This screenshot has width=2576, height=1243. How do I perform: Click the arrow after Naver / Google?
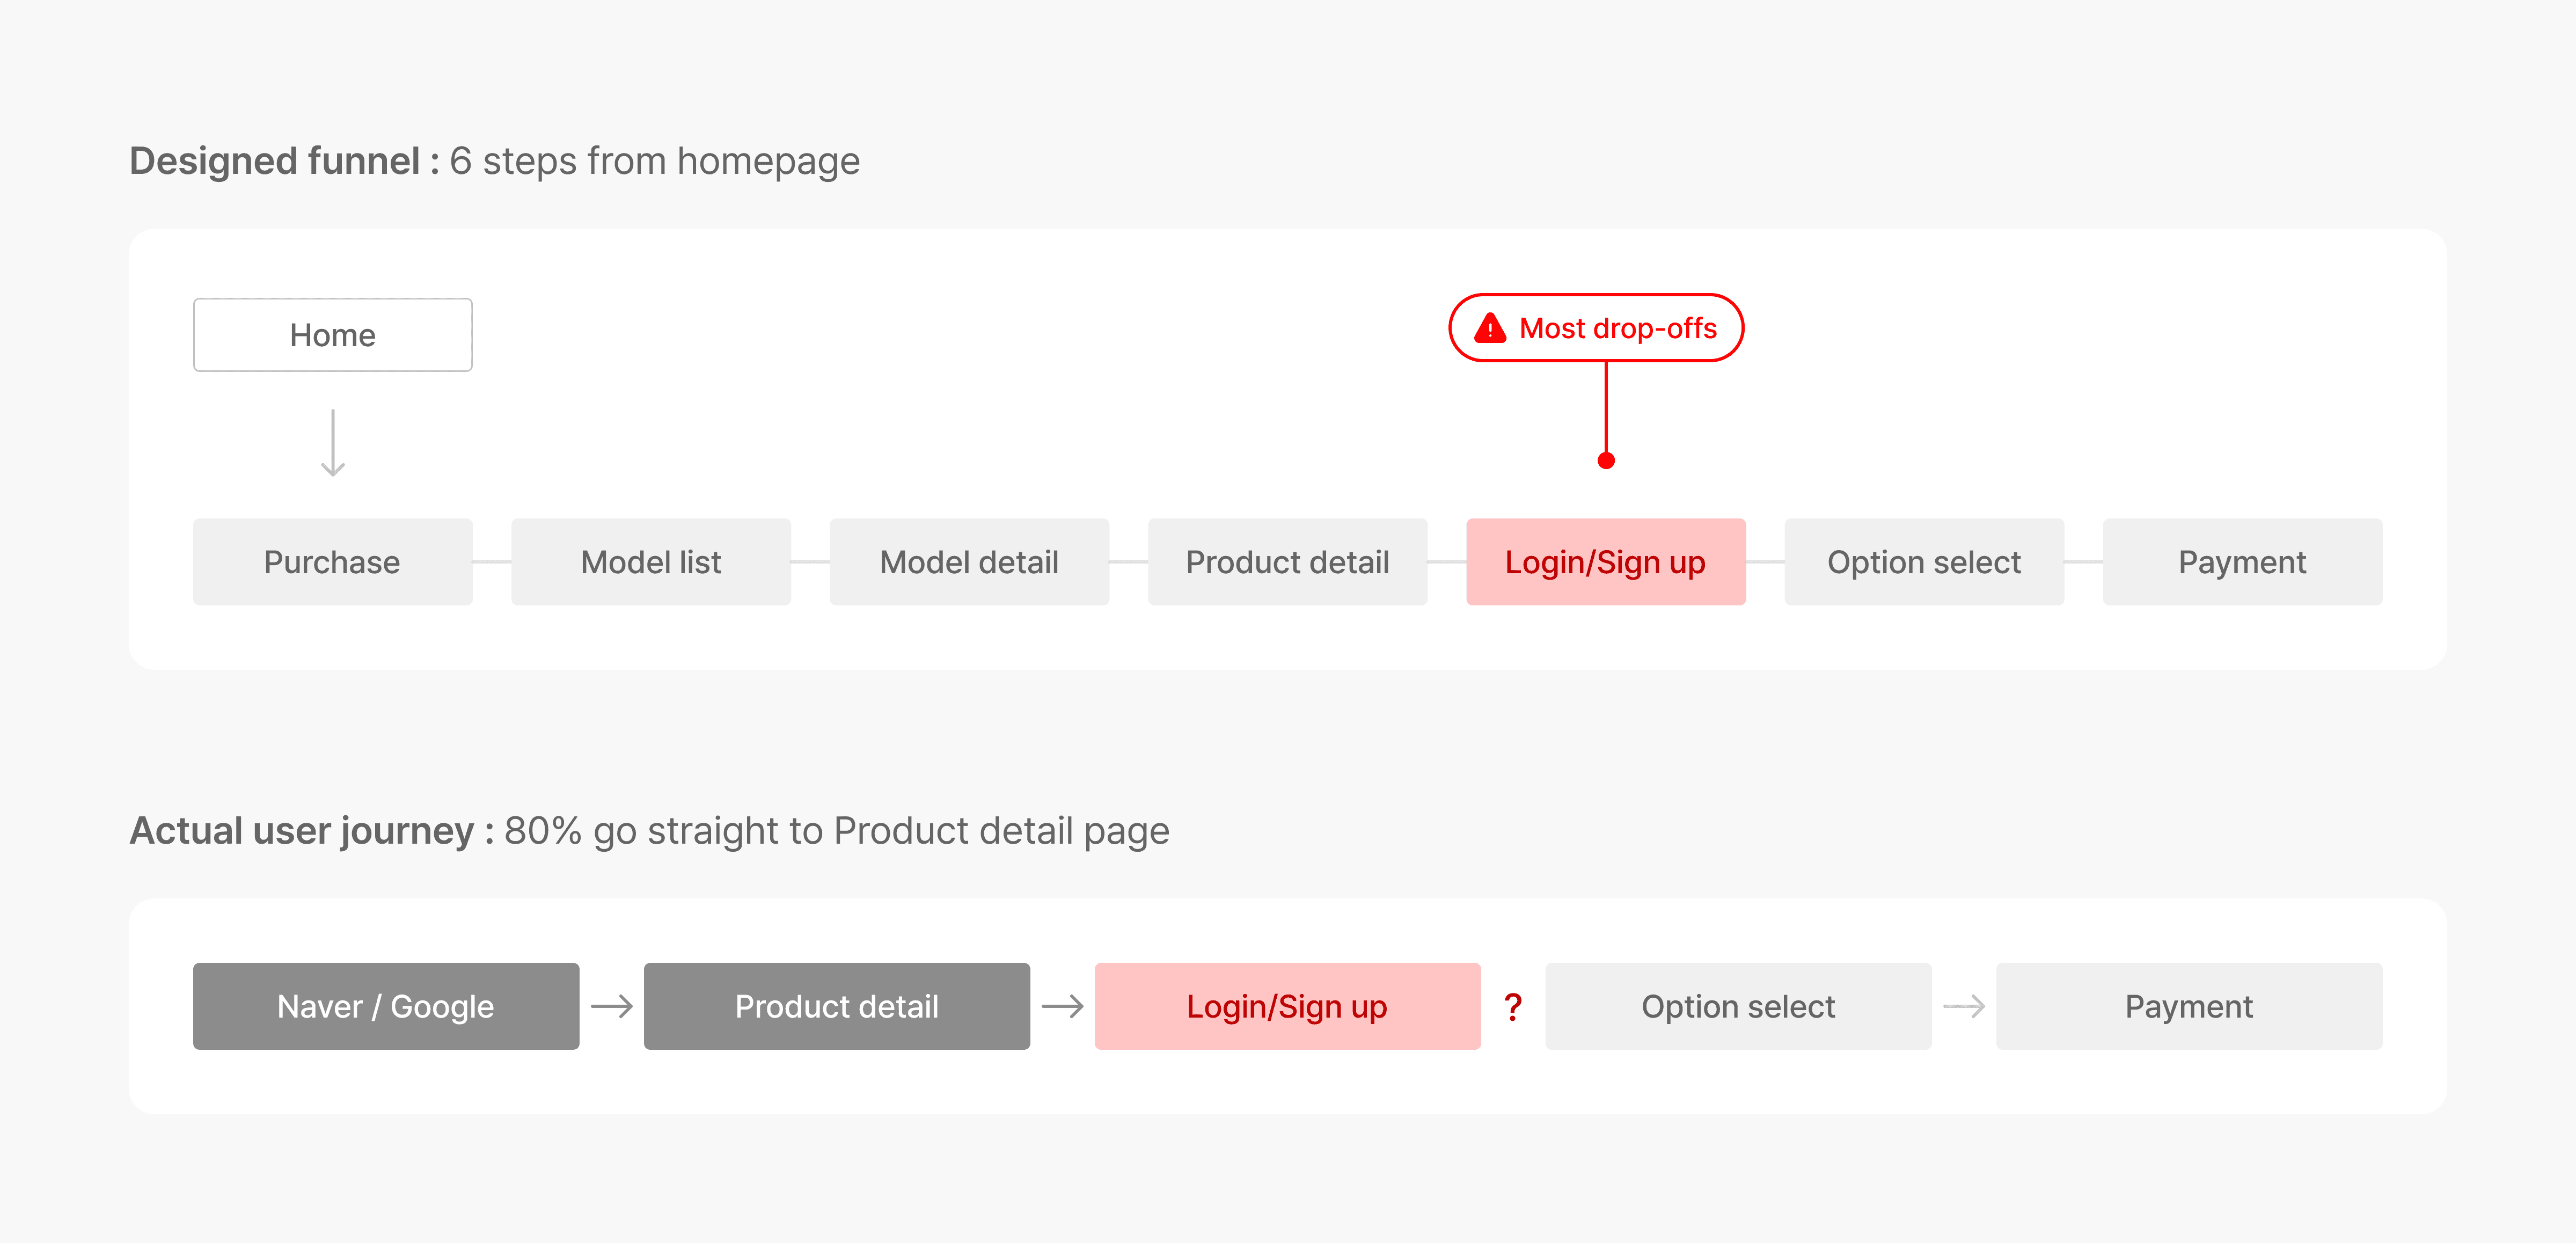click(612, 1006)
